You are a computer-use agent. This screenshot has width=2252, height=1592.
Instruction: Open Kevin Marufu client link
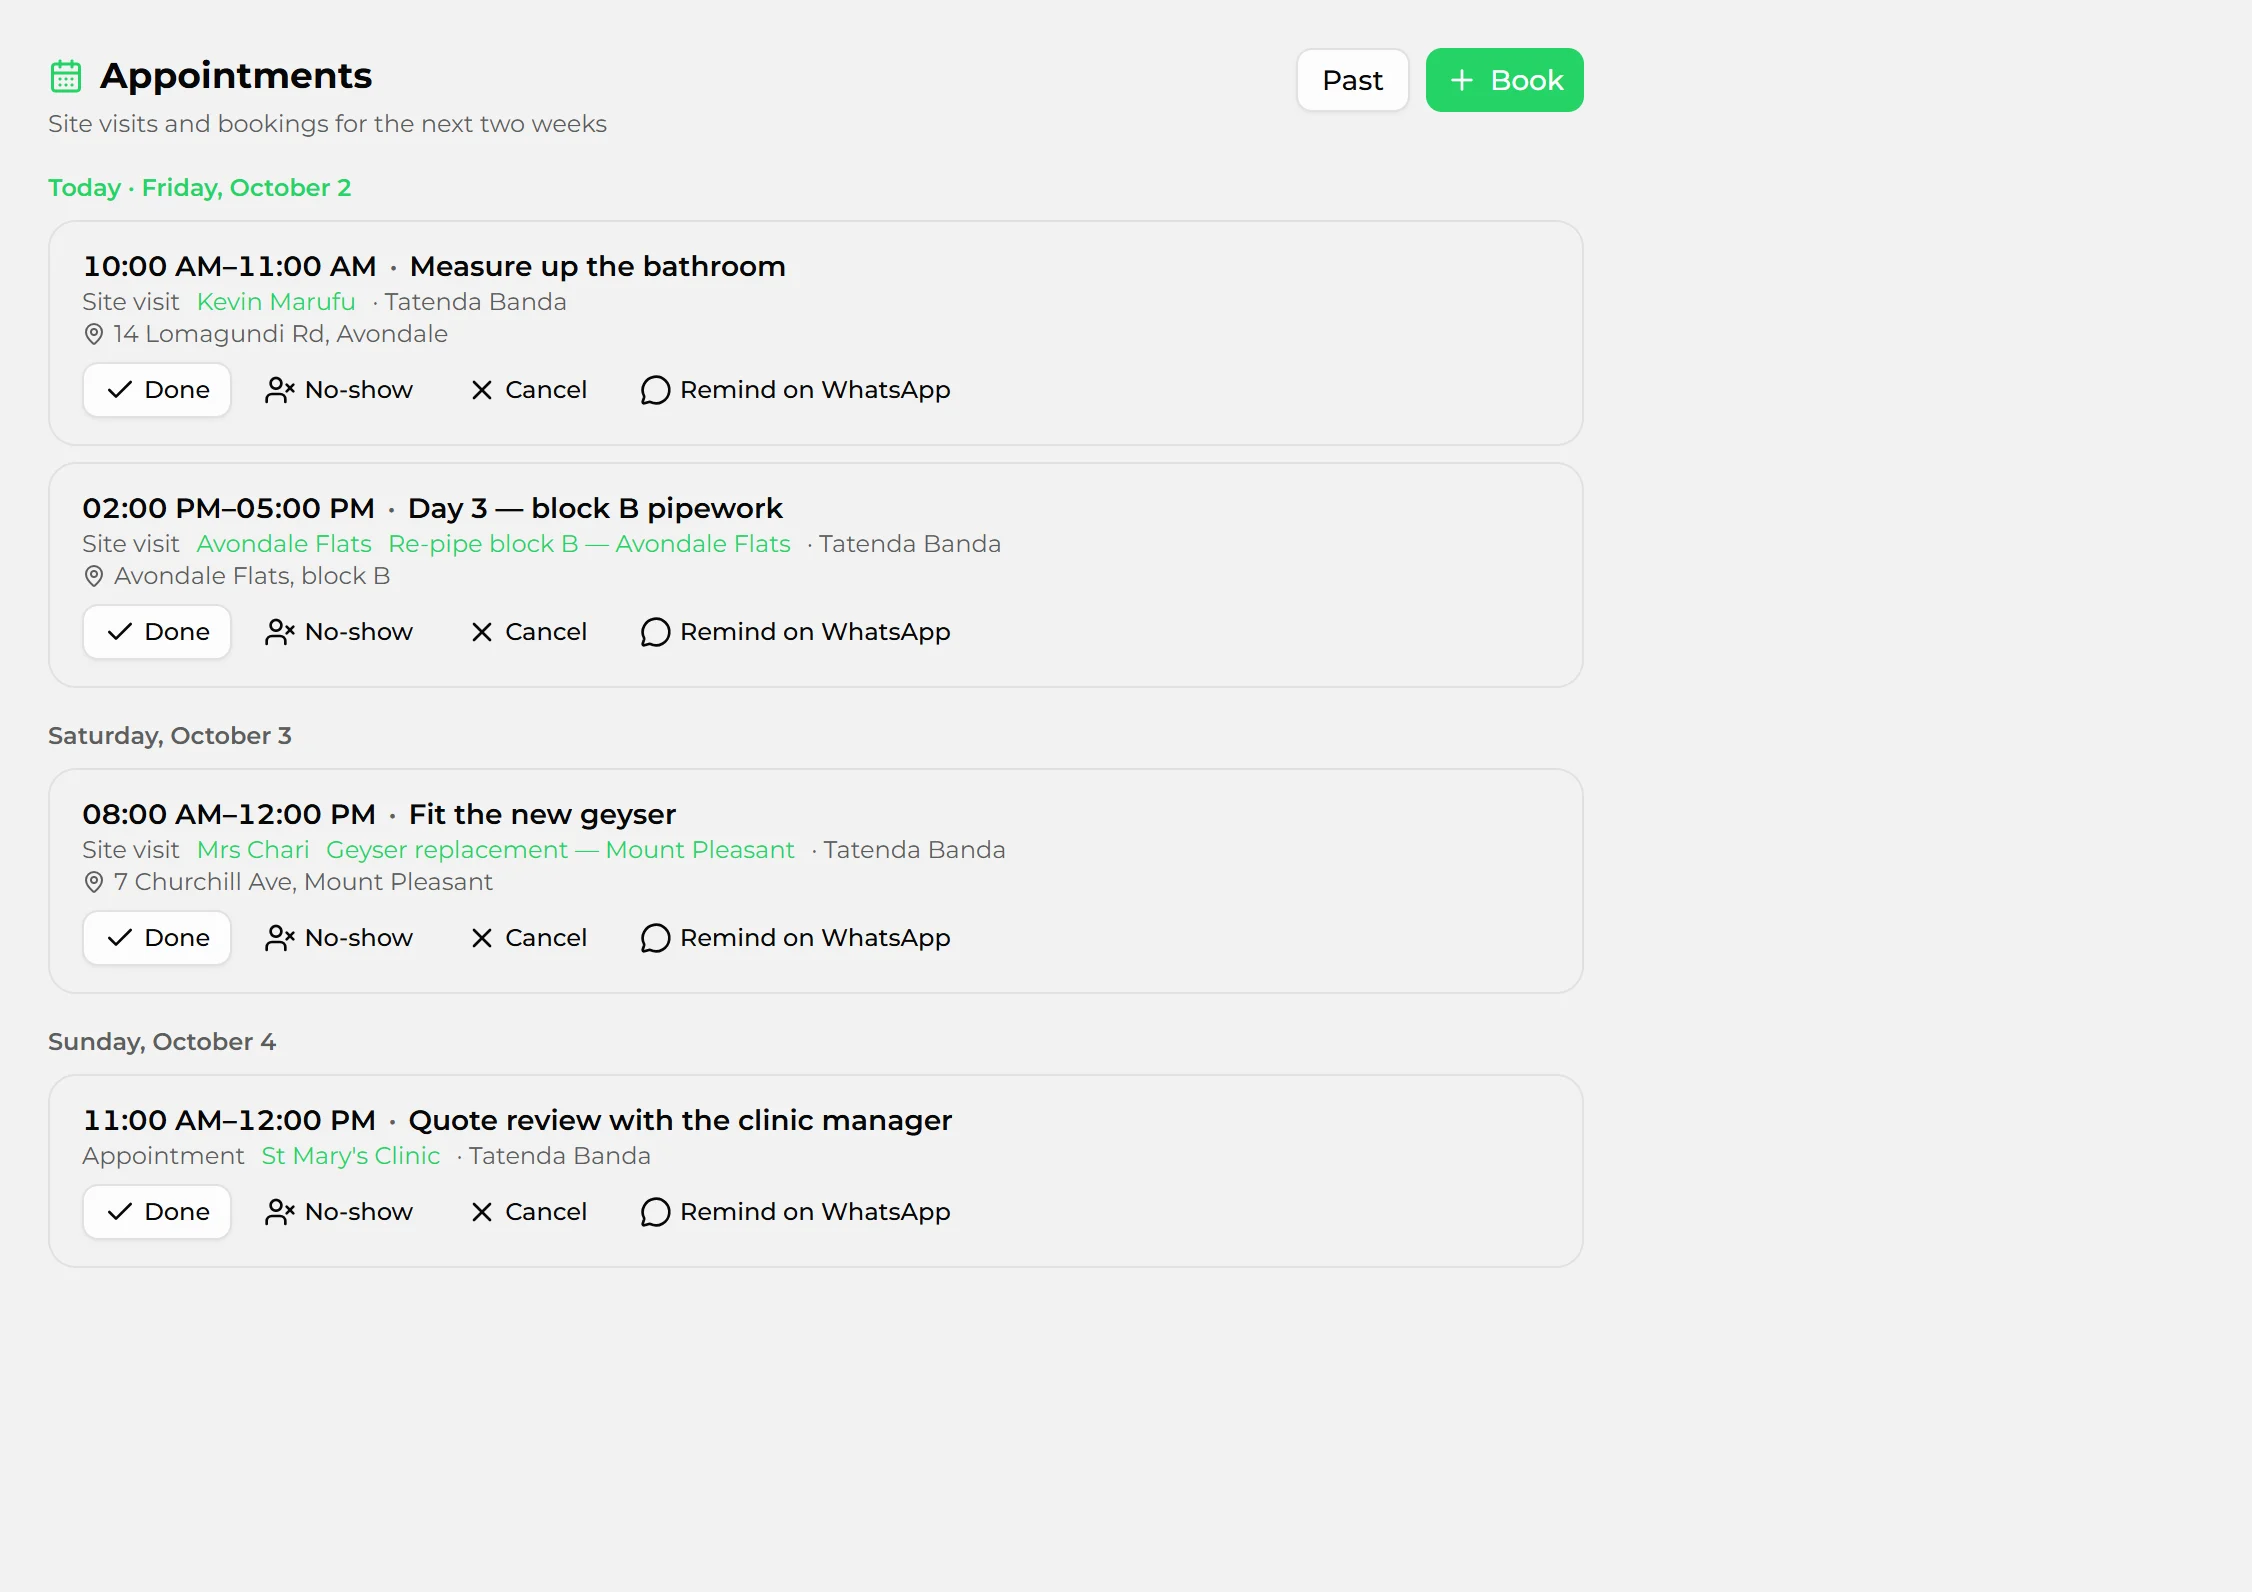(x=276, y=302)
